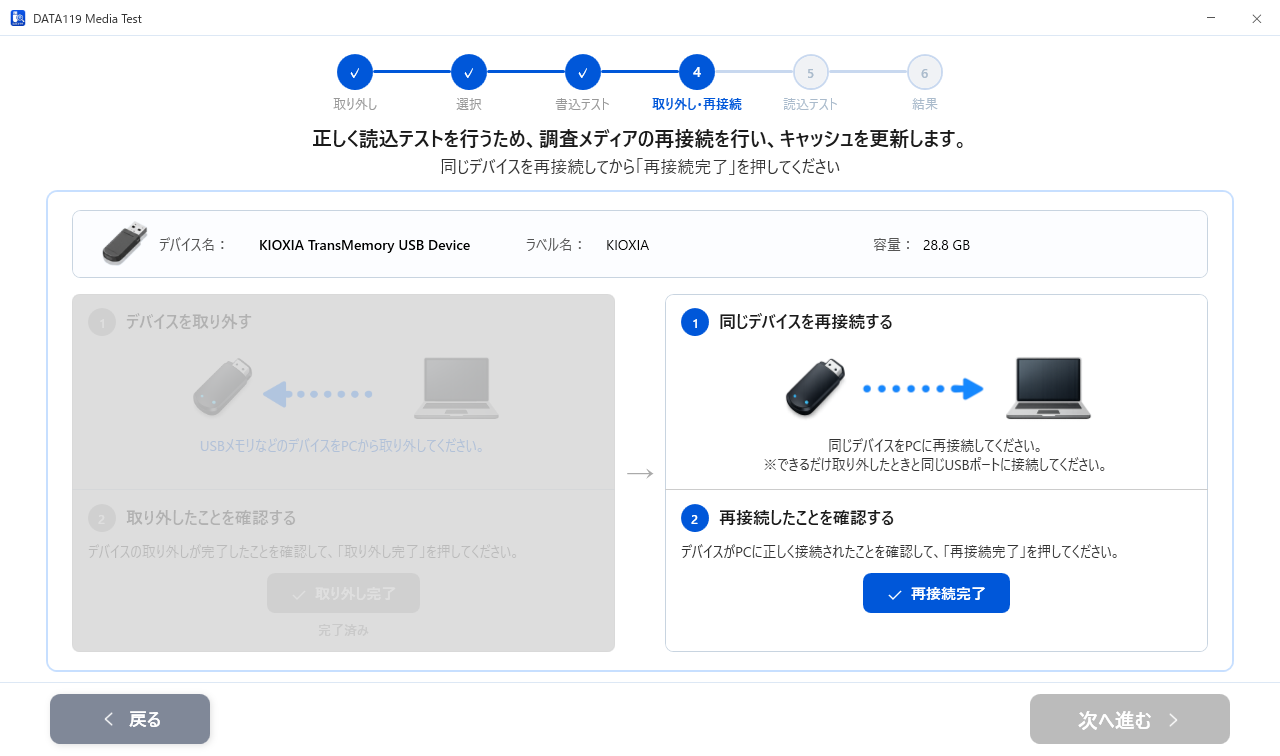
Task: Select step 3 書込テスト circle
Action: pyautogui.click(x=583, y=72)
